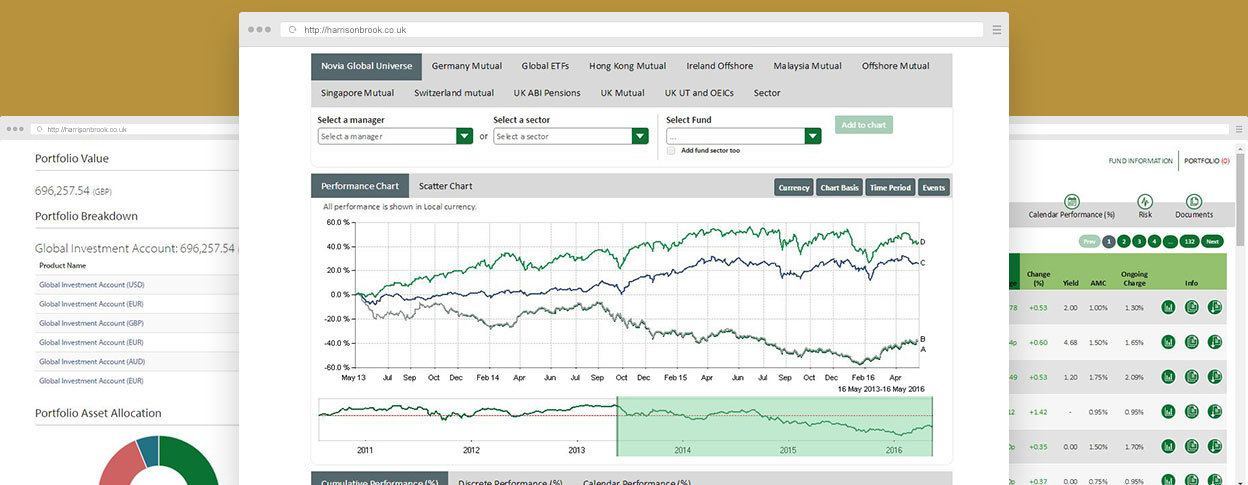Open document icon in the 1.70% ongoing charge row
1248x485 pixels.
pyautogui.click(x=1192, y=447)
